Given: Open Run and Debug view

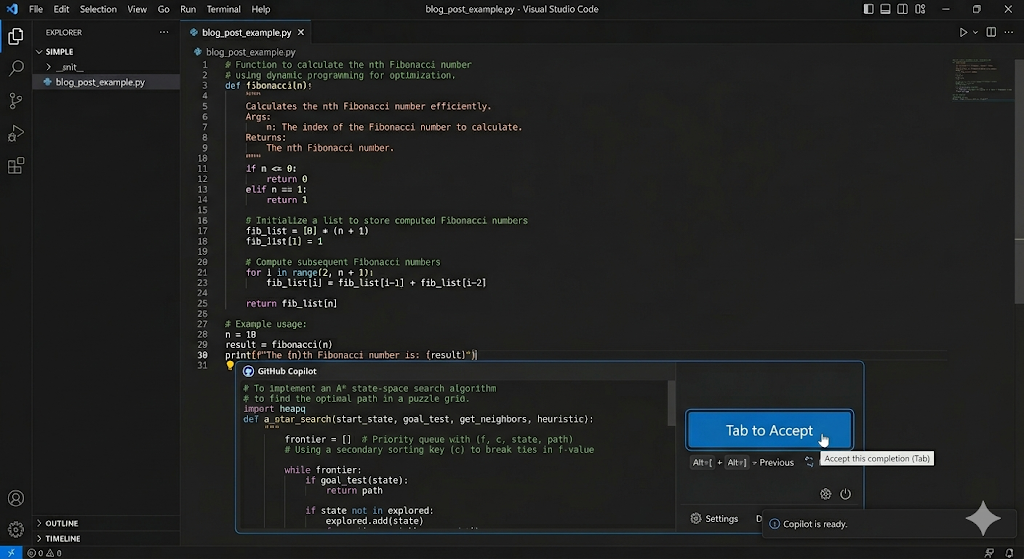Looking at the screenshot, I should coord(16,133).
